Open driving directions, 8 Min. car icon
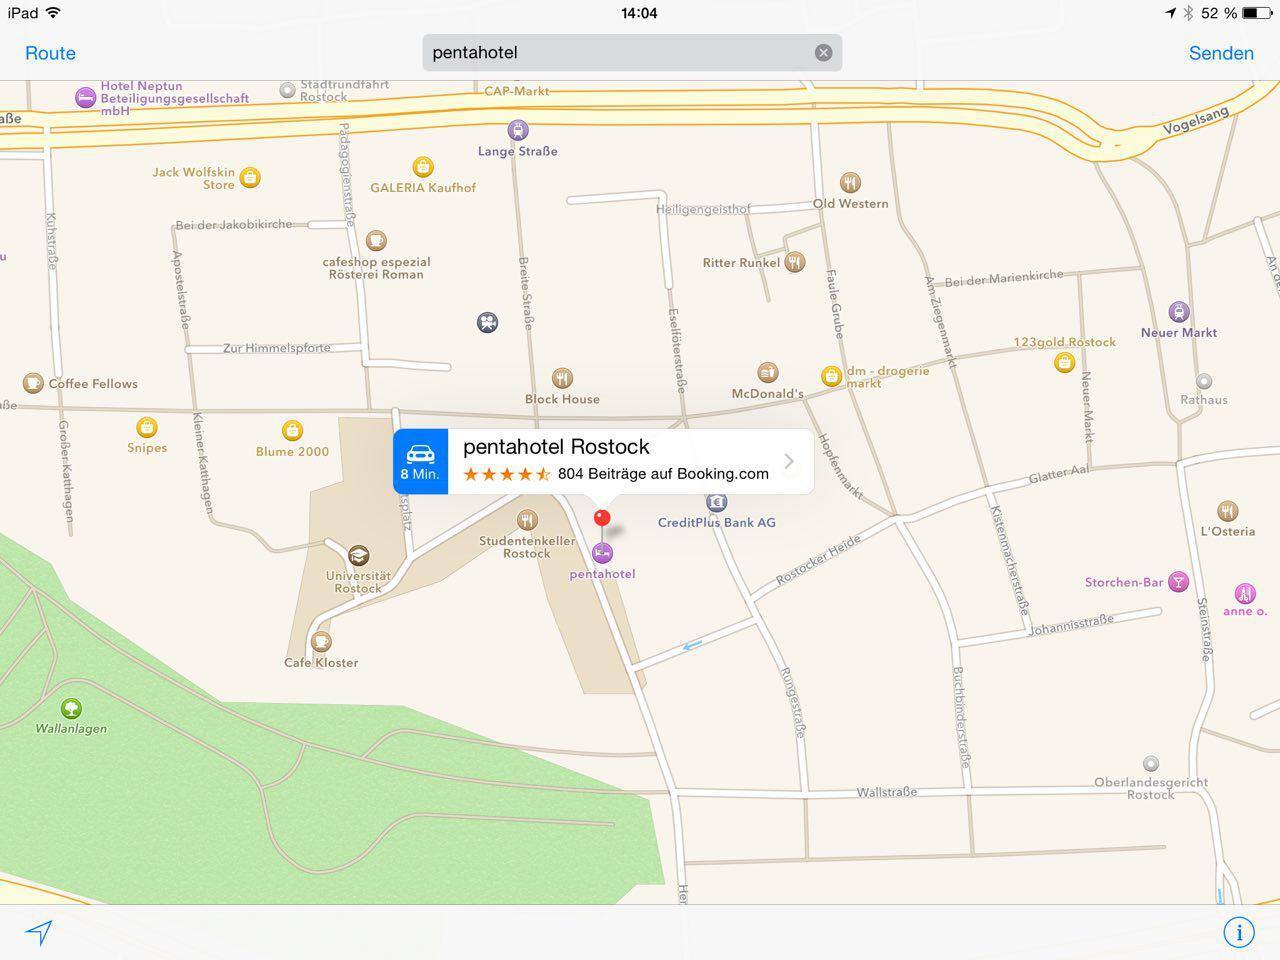1280x960 pixels. click(x=420, y=462)
